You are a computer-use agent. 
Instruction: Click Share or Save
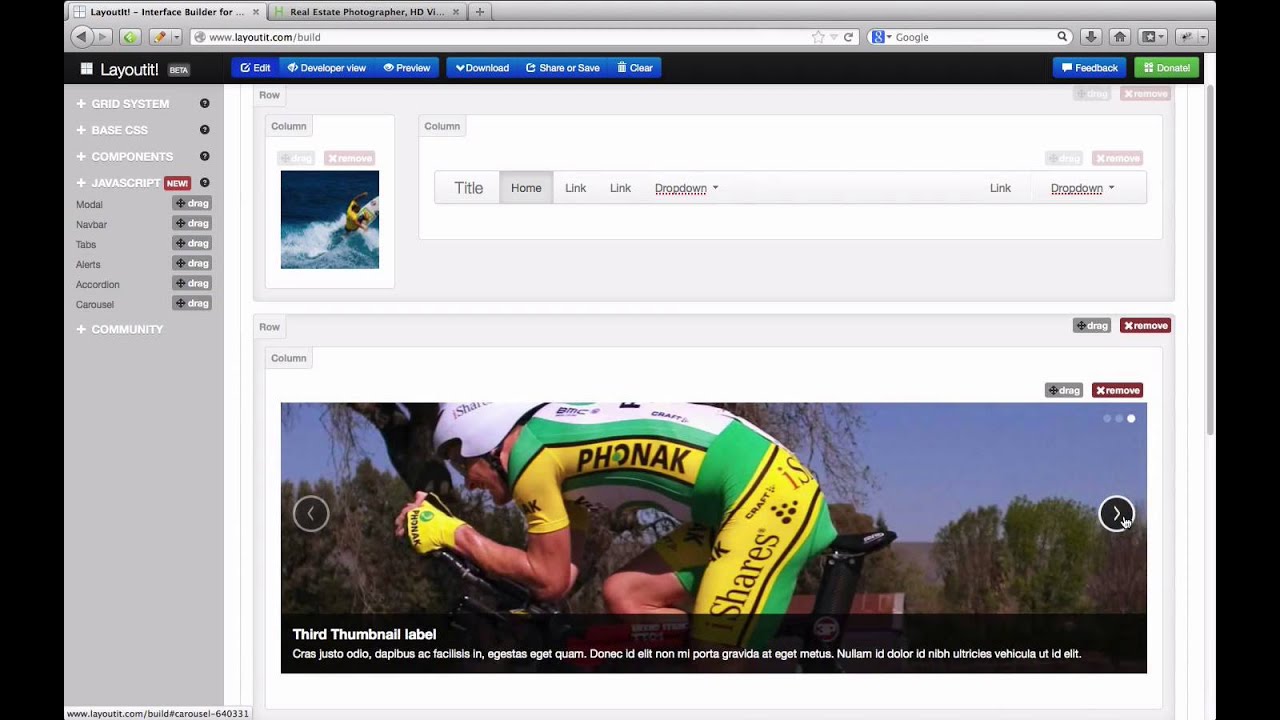[x=562, y=68]
